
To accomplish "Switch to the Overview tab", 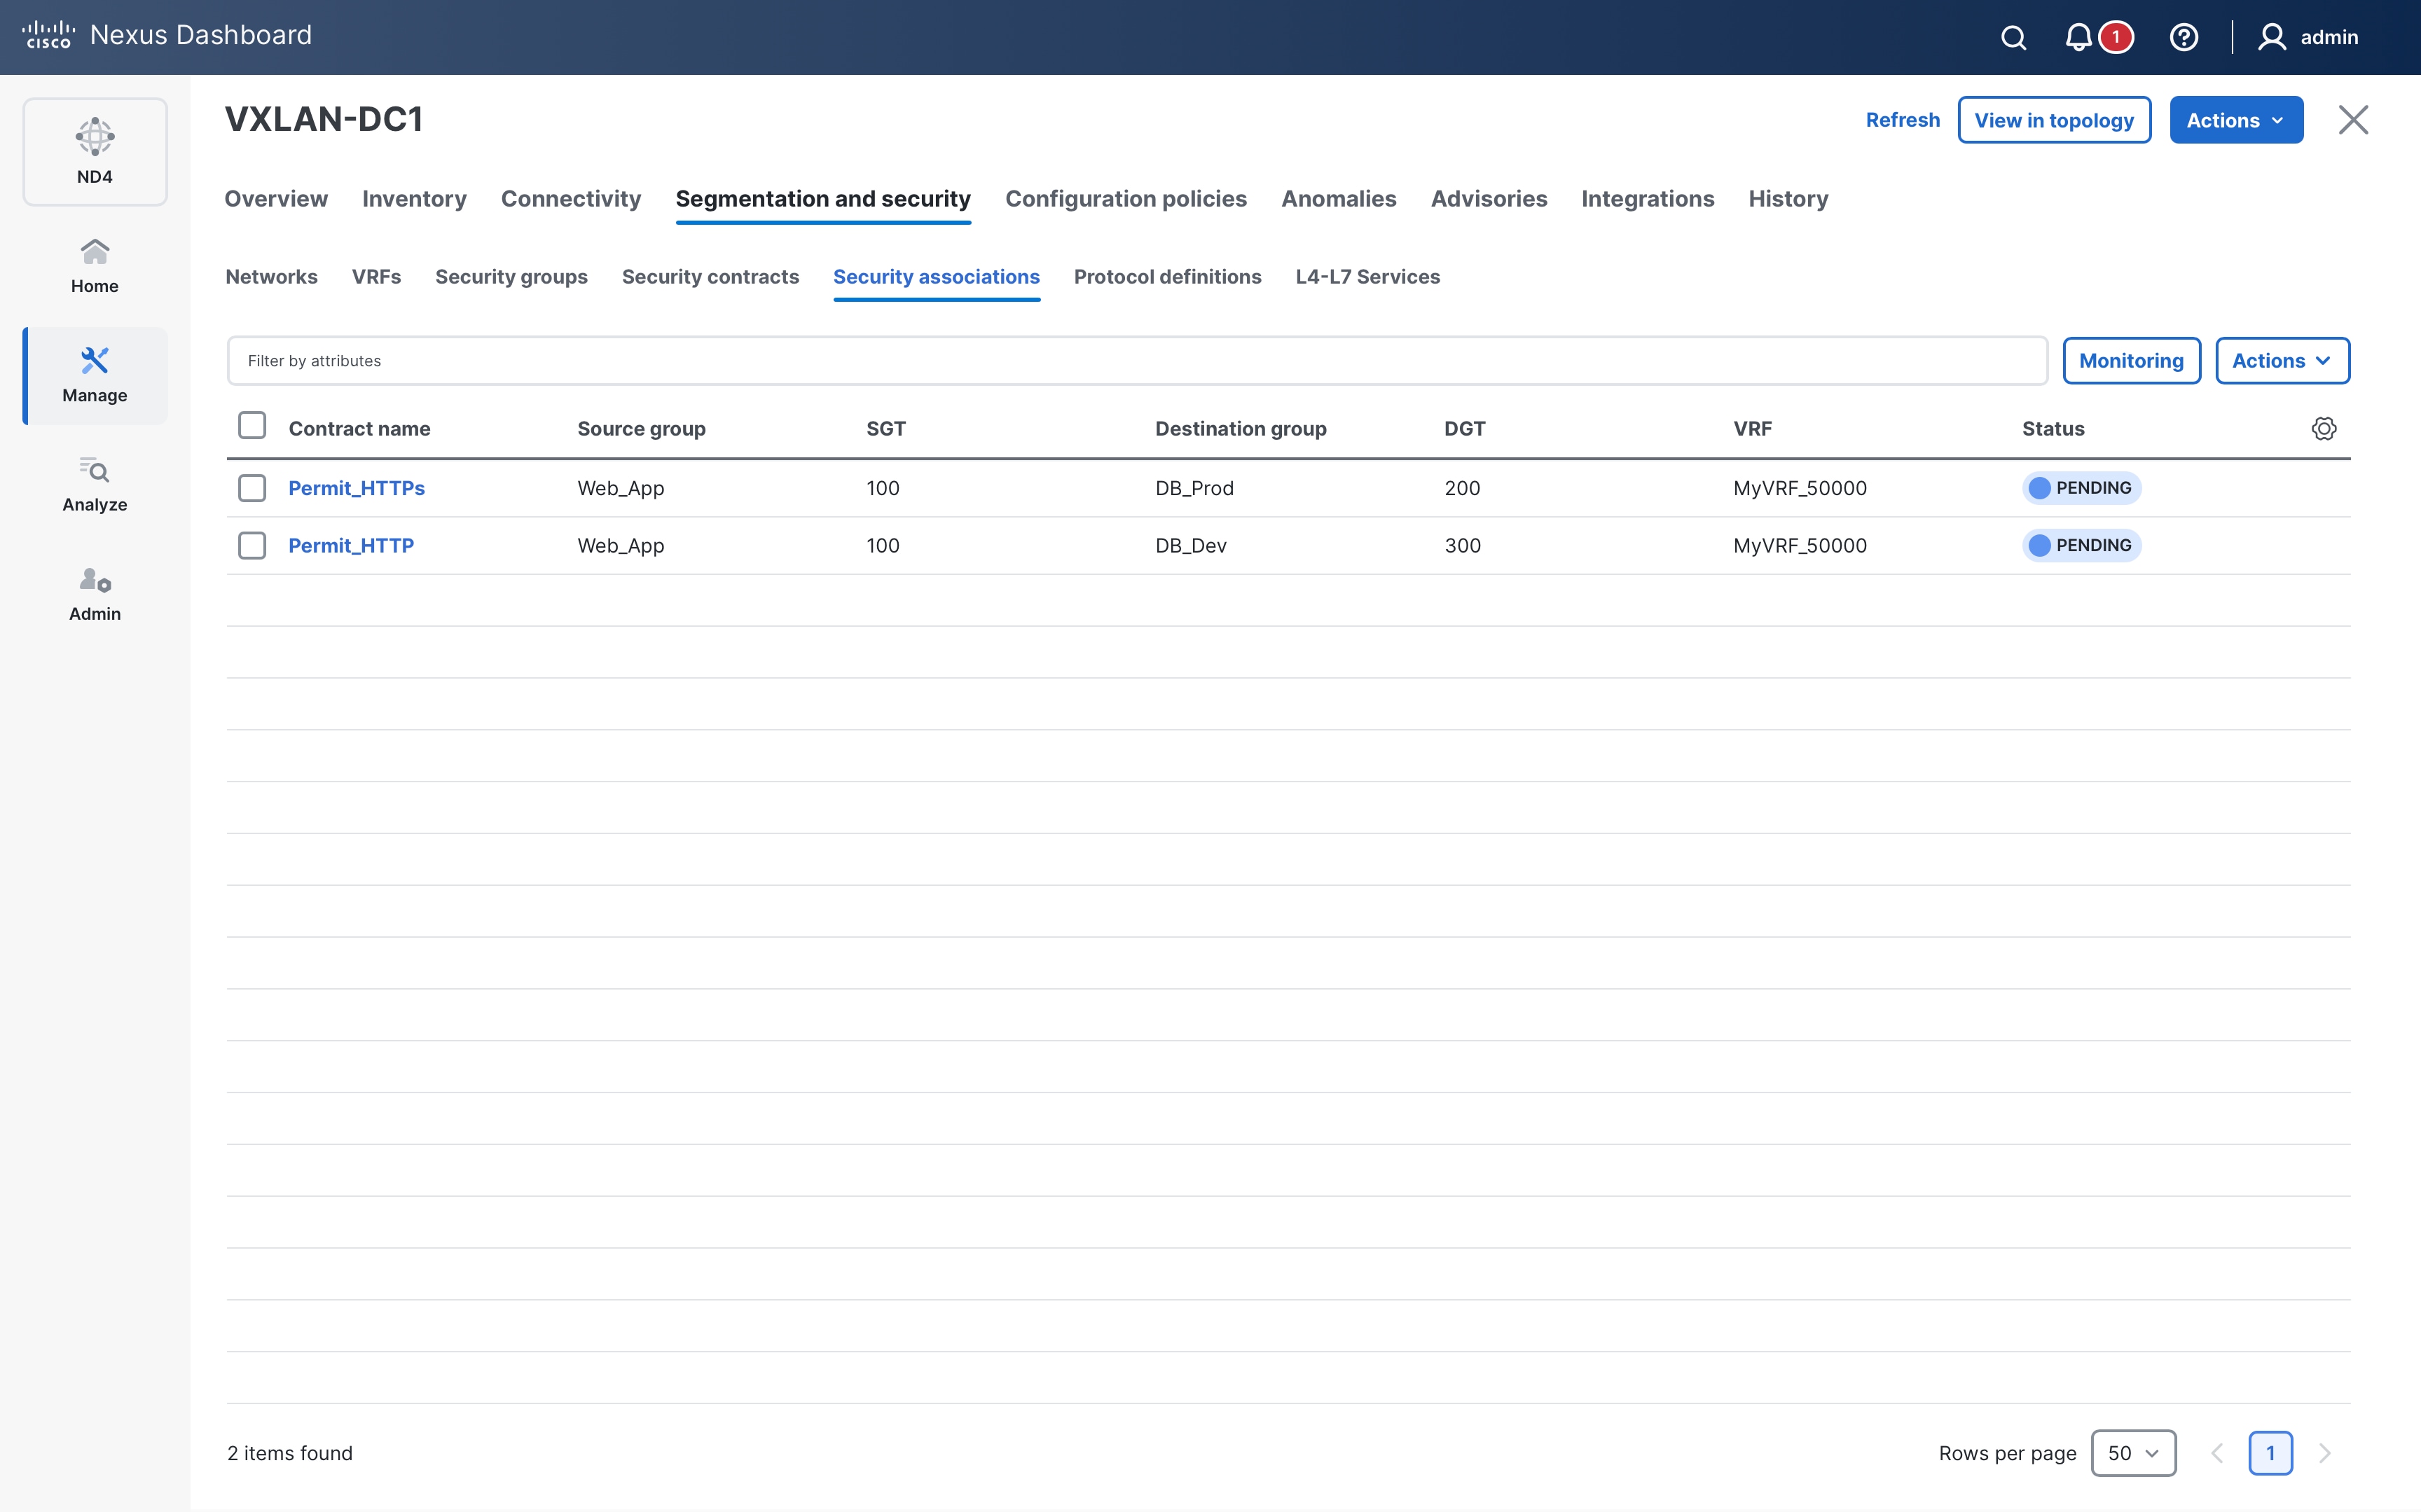I will pyautogui.click(x=276, y=199).
